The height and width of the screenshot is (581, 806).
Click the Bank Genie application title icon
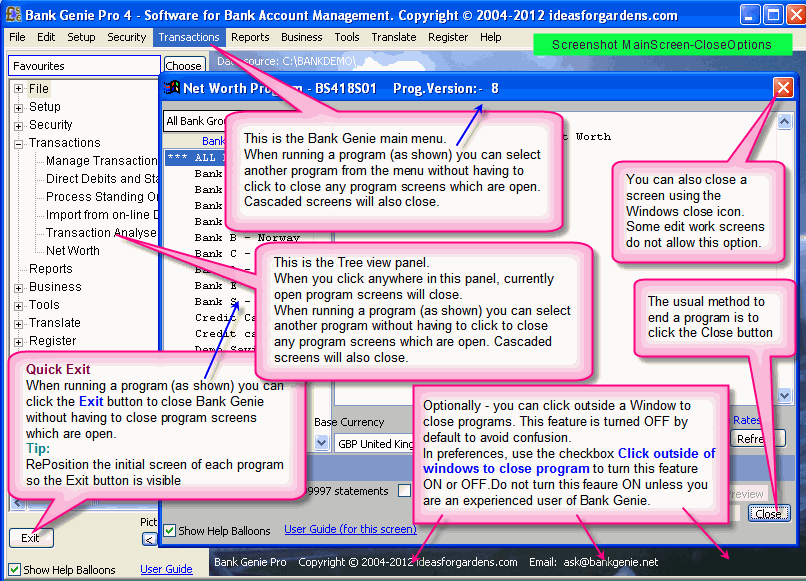pyautogui.click(x=13, y=14)
